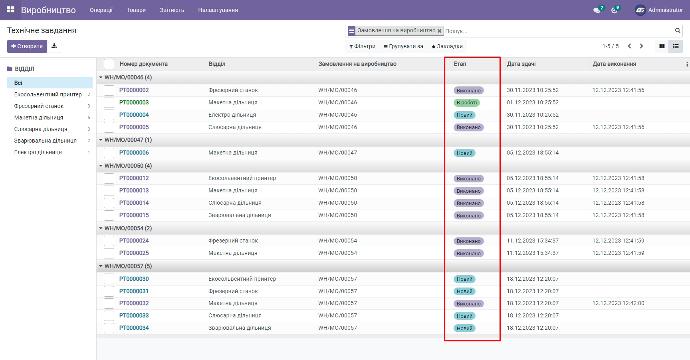Screen dimensions: 690x360
Task: Open record PT0000031
Action: (x=134, y=291)
